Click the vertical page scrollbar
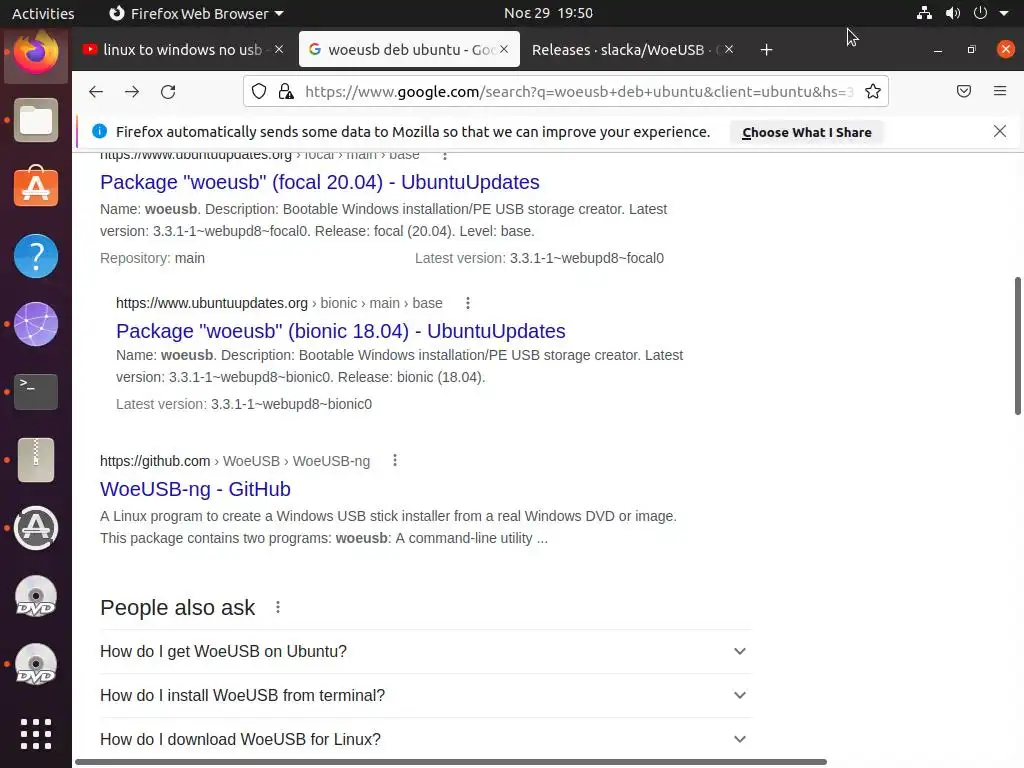The image size is (1024, 768). click(x=1017, y=346)
